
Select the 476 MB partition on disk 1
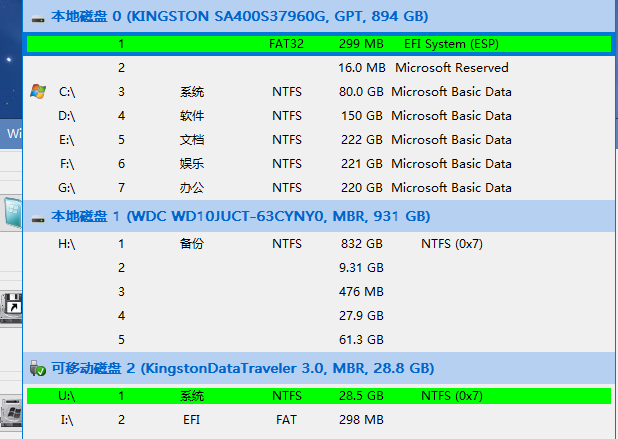pos(318,292)
